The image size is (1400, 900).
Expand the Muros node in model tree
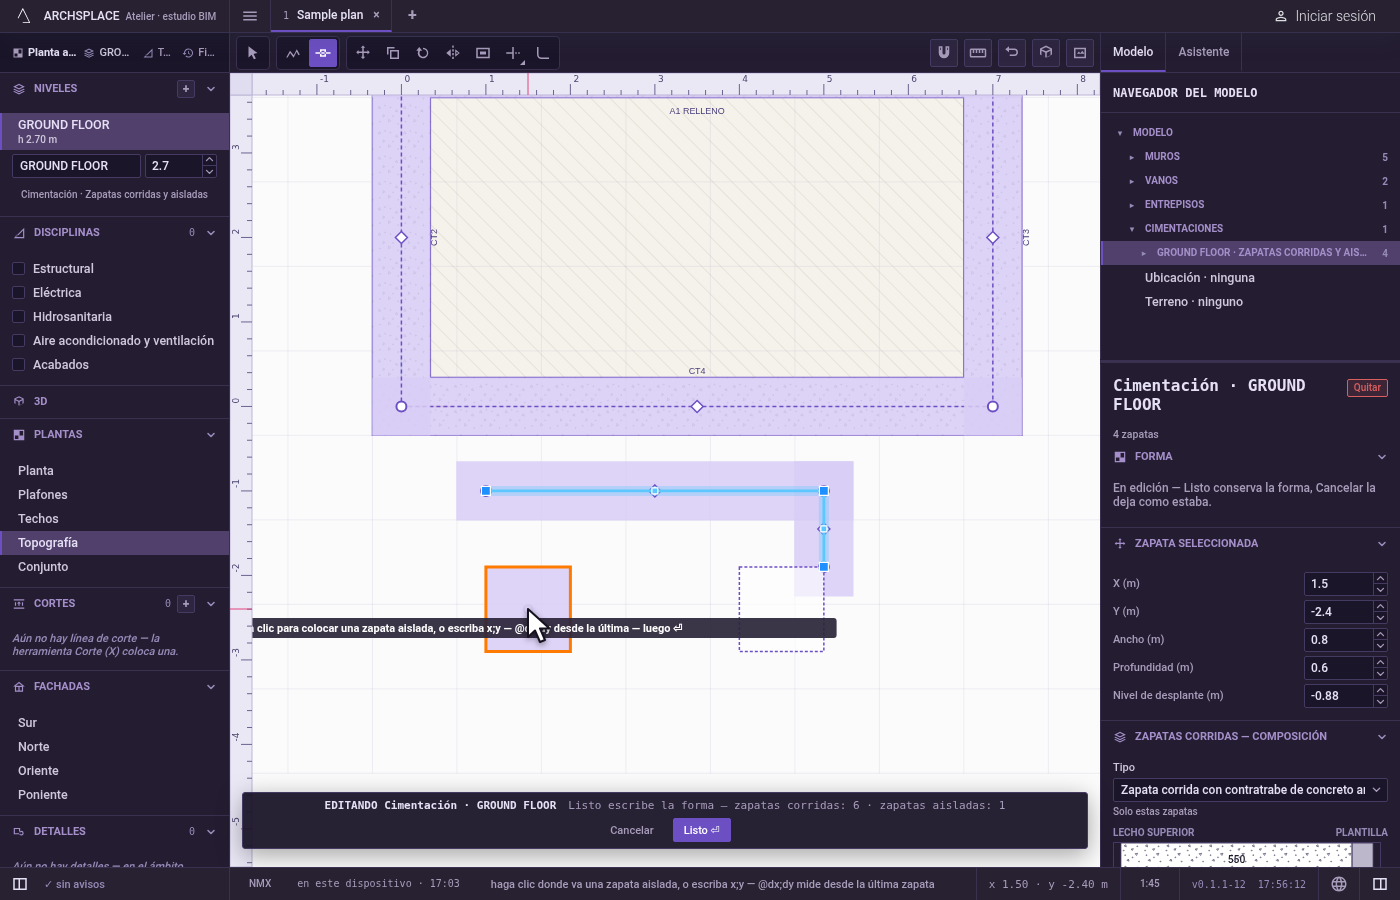point(1132,157)
